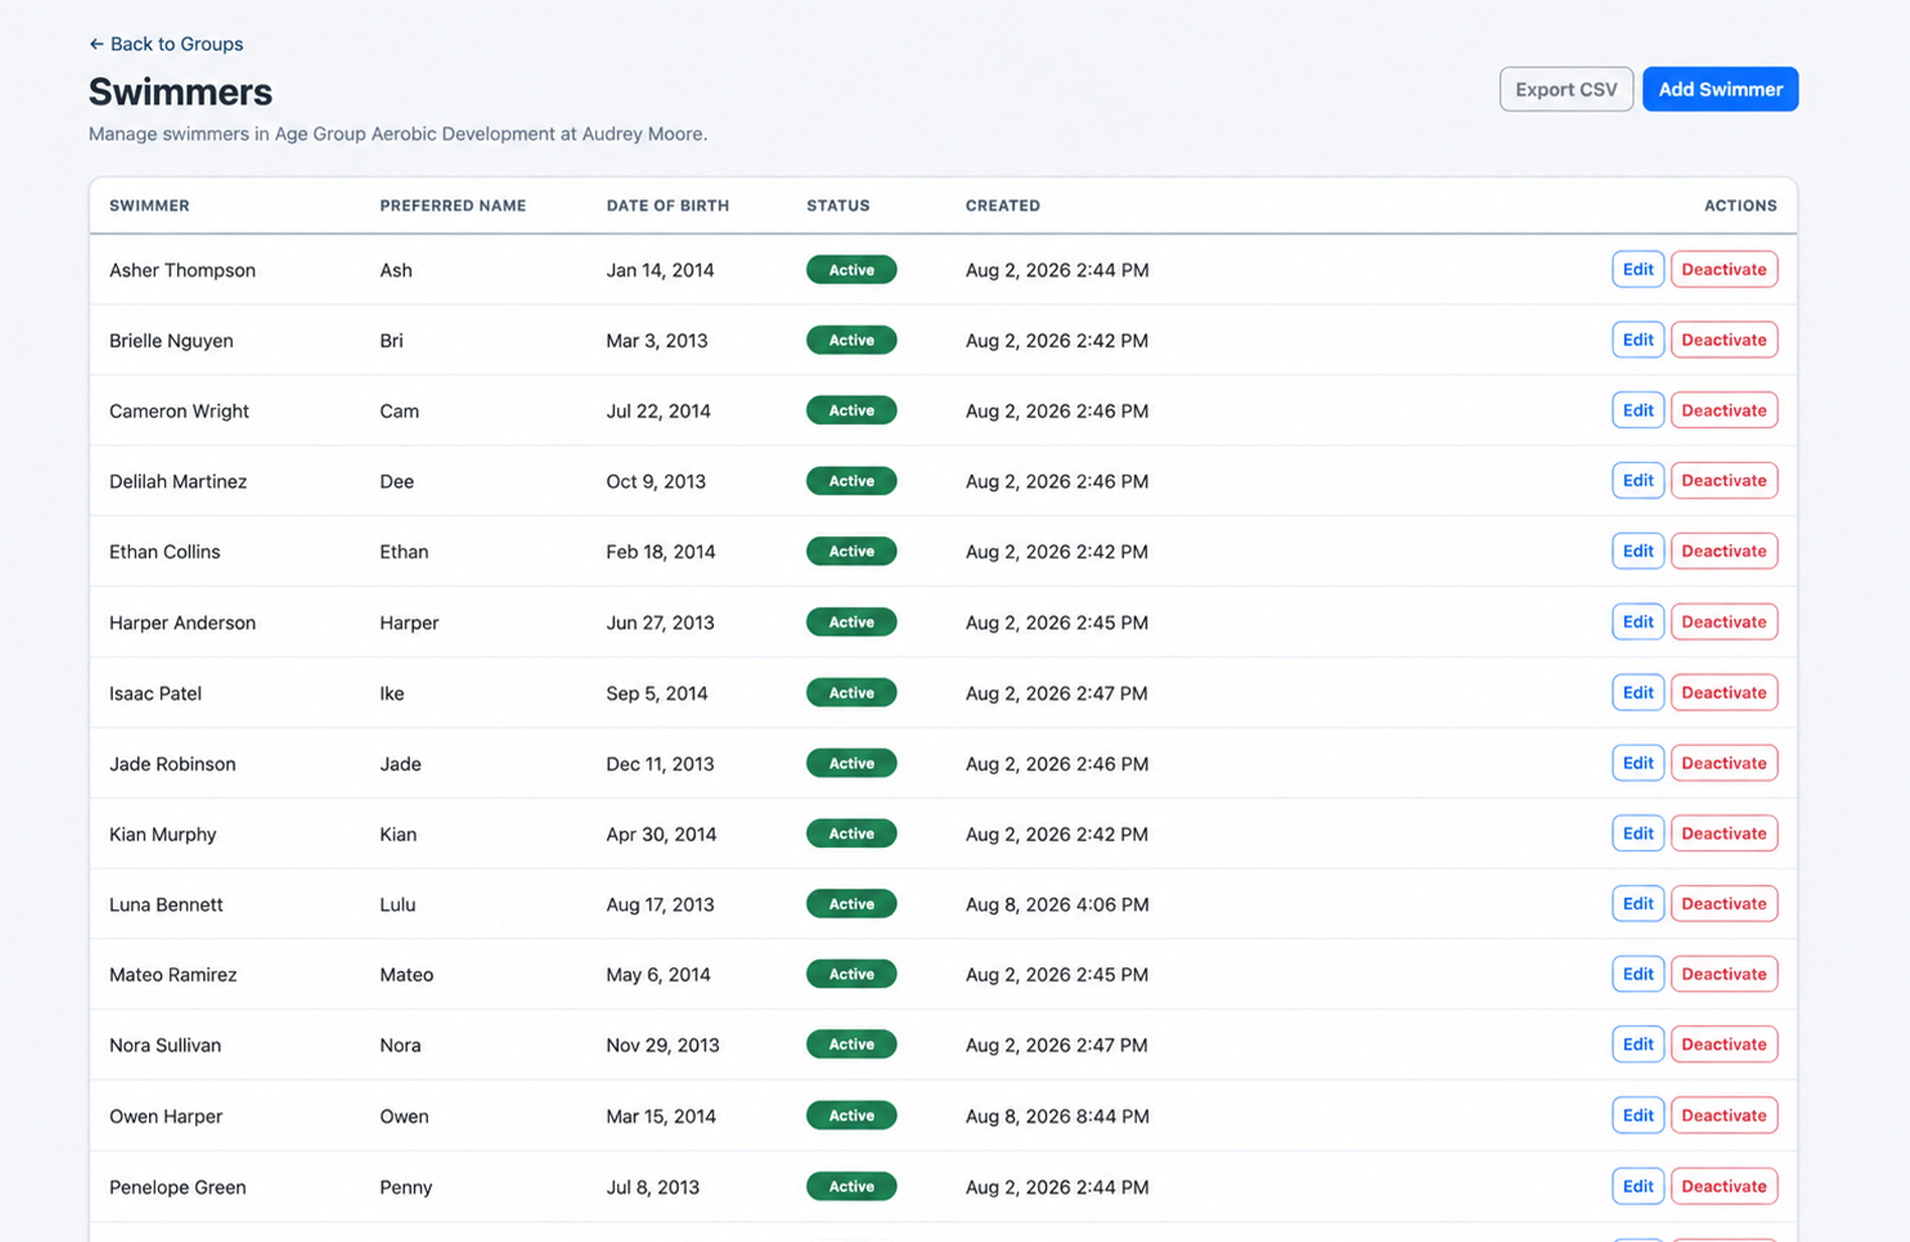Deactivate Owen Harper
The height and width of the screenshot is (1242, 1910).
(1724, 1115)
